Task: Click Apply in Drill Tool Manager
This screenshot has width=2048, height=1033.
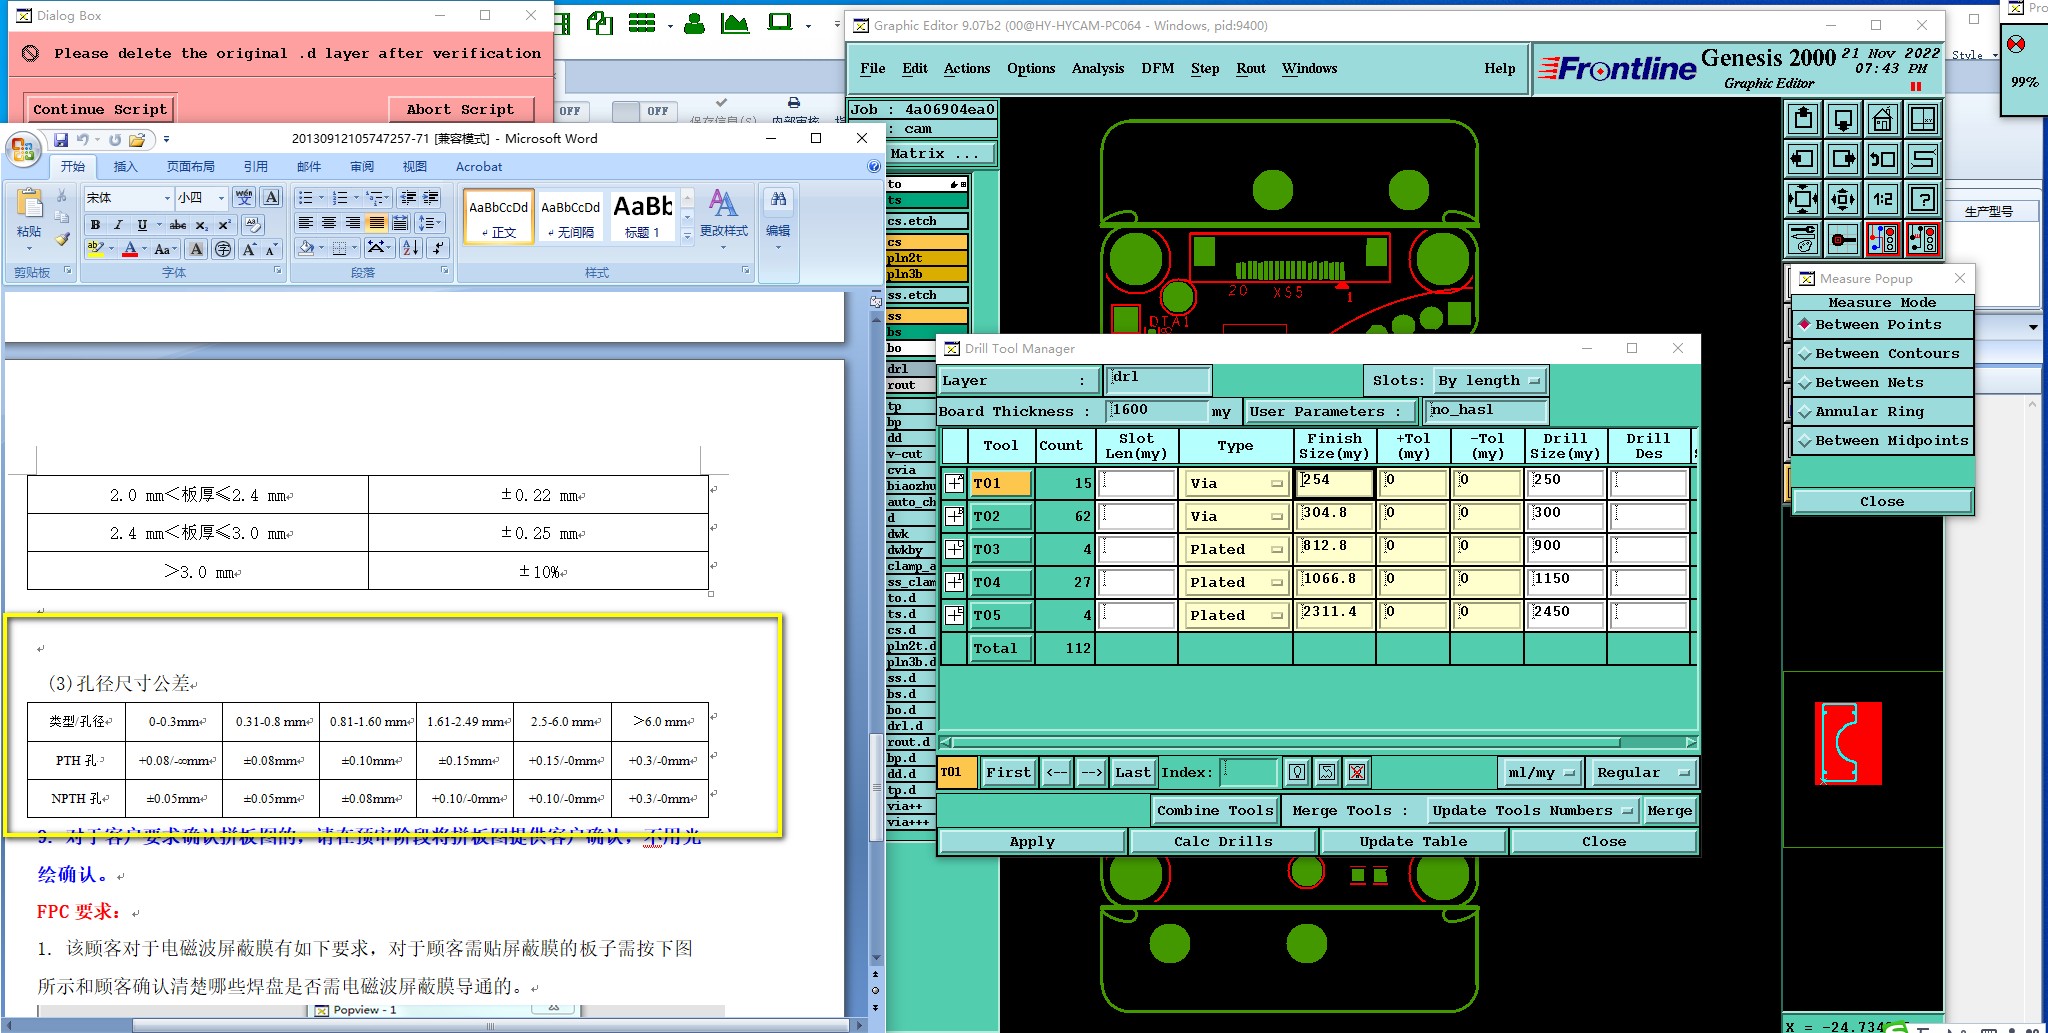Action: point(1032,841)
